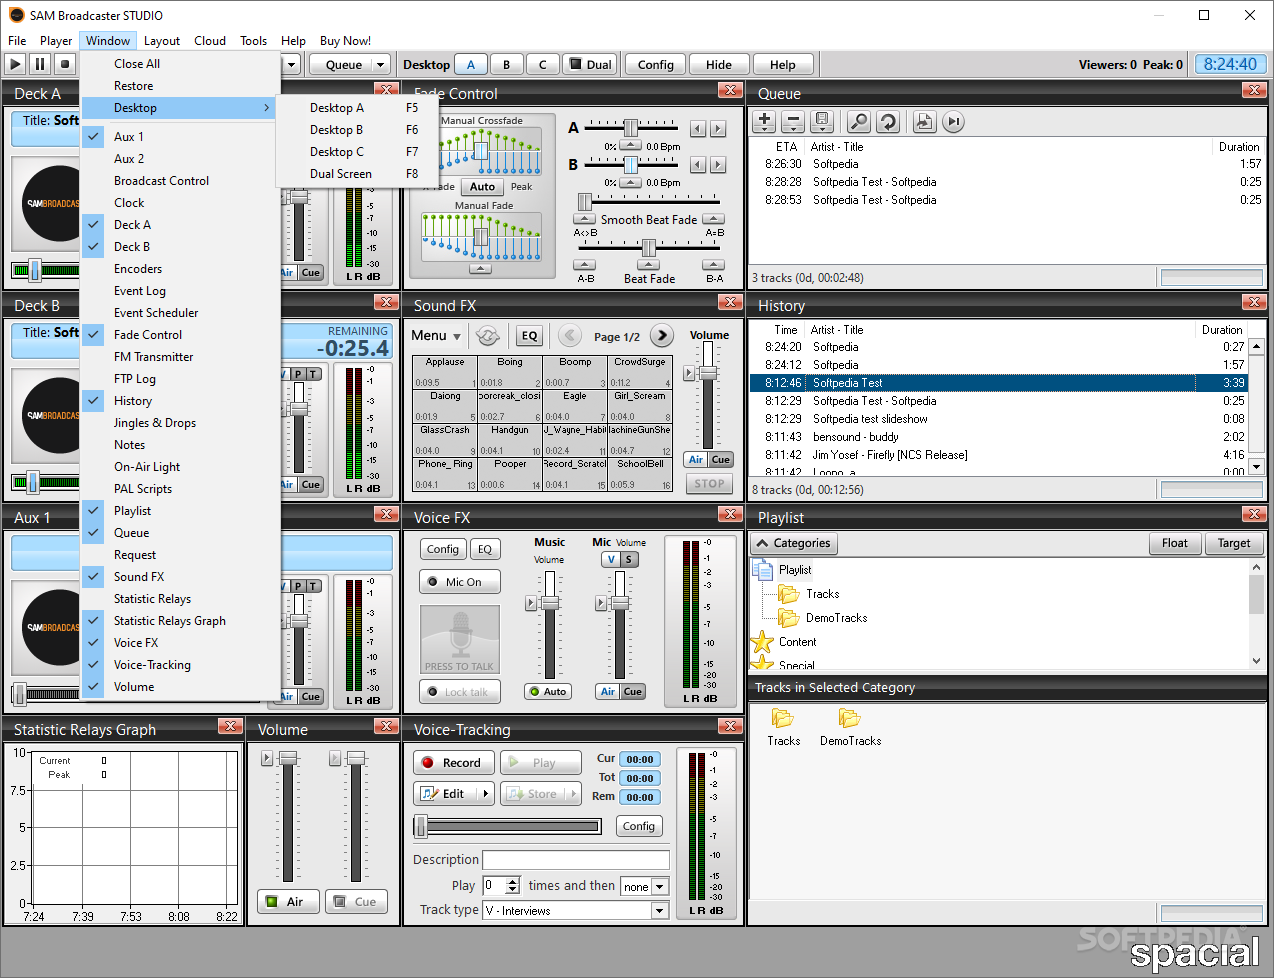Screen dimensions: 1274x978
Task: Open the Tools menu in the menu bar
Action: click(253, 41)
